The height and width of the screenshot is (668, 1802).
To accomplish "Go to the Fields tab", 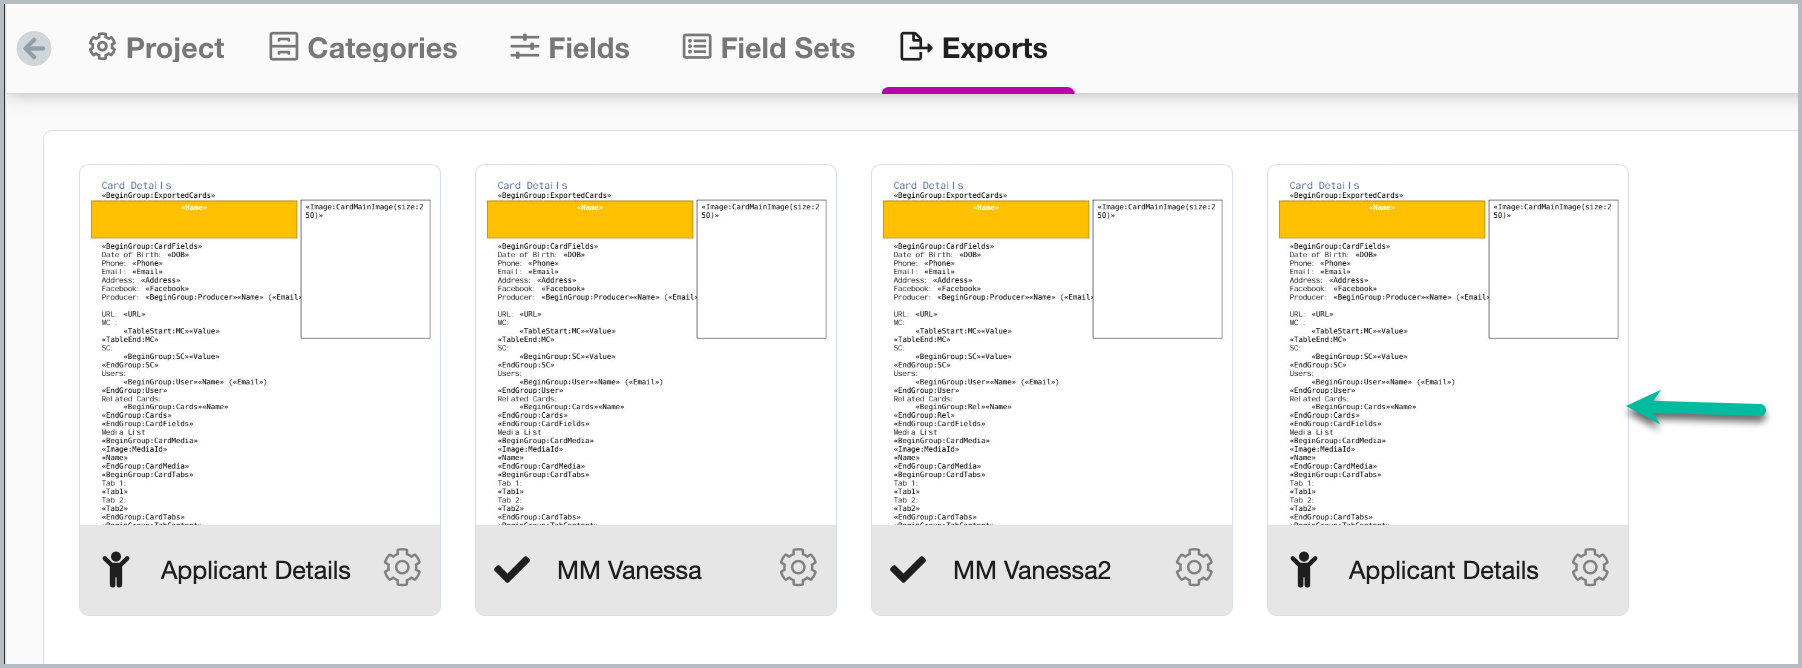I will [569, 48].
